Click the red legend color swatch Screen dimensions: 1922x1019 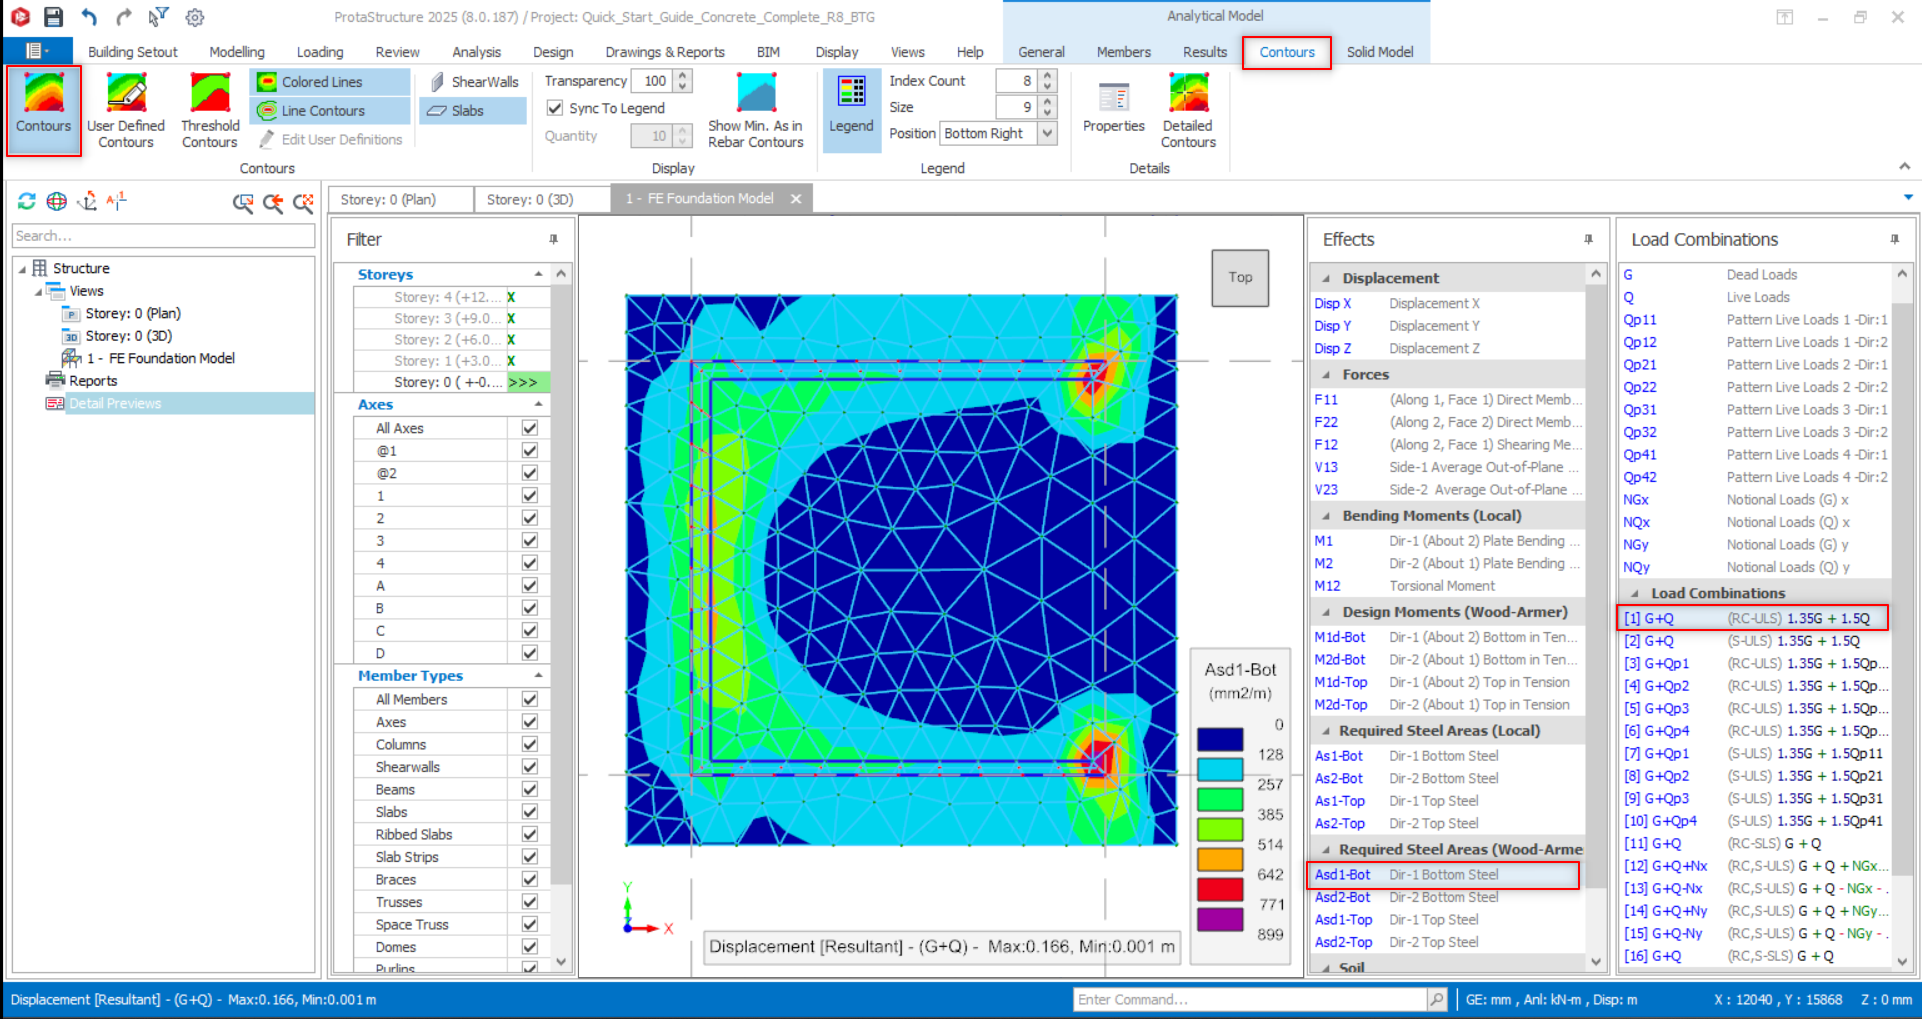coord(1220,888)
